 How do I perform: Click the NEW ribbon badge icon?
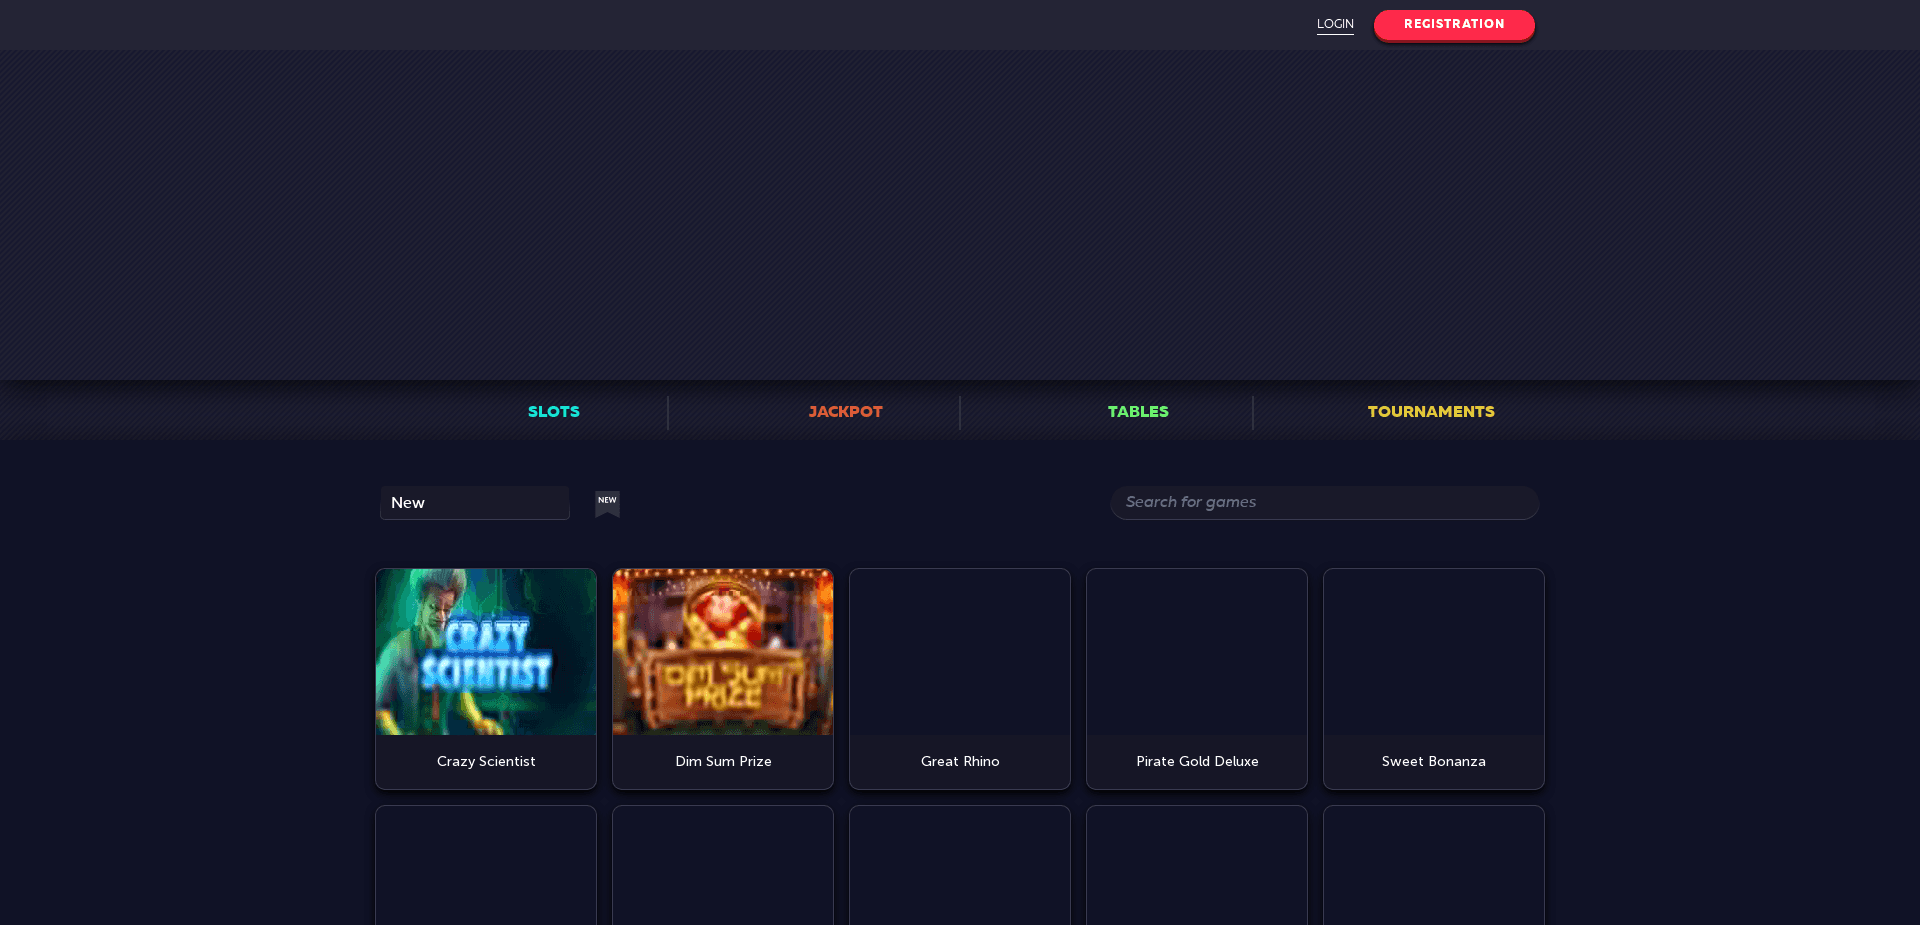607,504
